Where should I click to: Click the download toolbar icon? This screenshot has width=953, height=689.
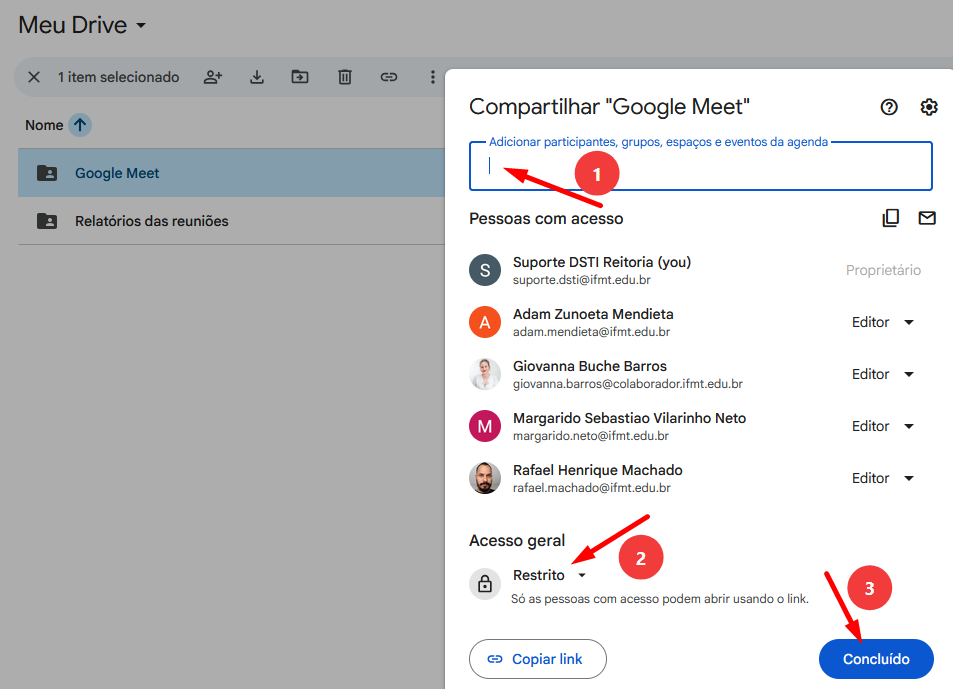point(257,77)
